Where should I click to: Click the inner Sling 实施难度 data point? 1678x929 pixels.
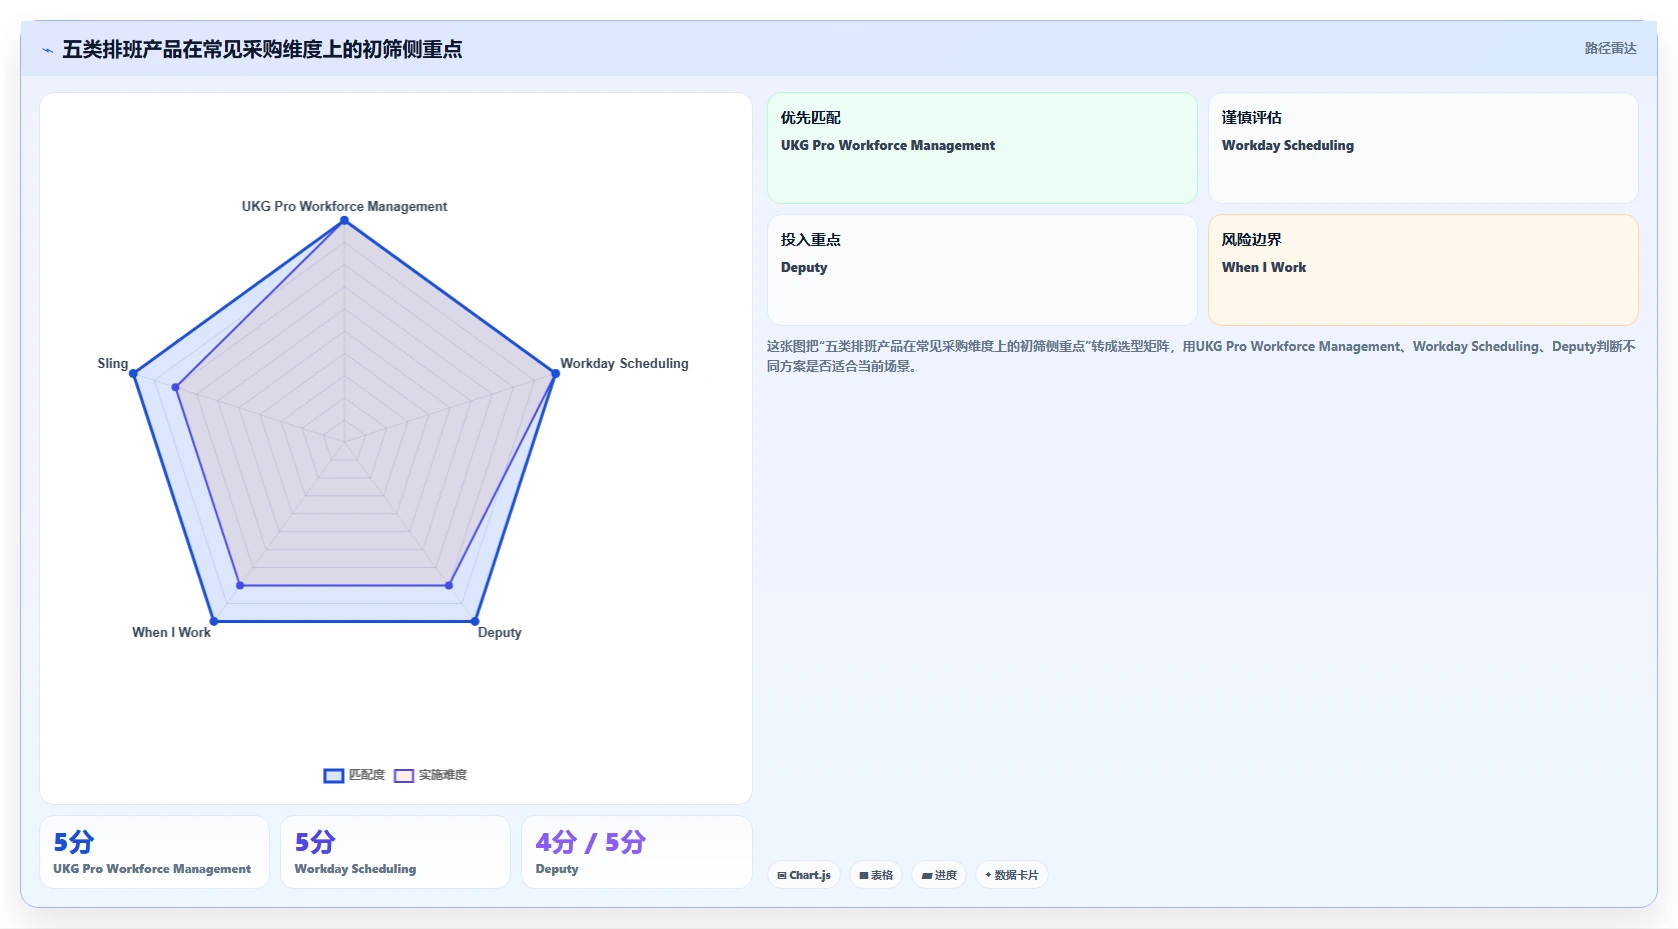click(x=176, y=387)
